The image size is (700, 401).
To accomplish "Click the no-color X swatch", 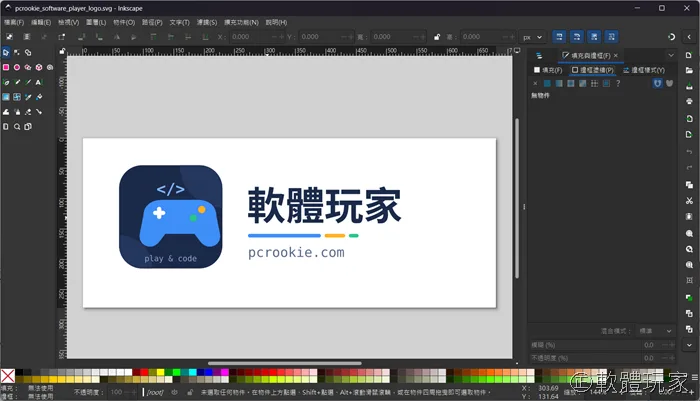I will click(8, 376).
